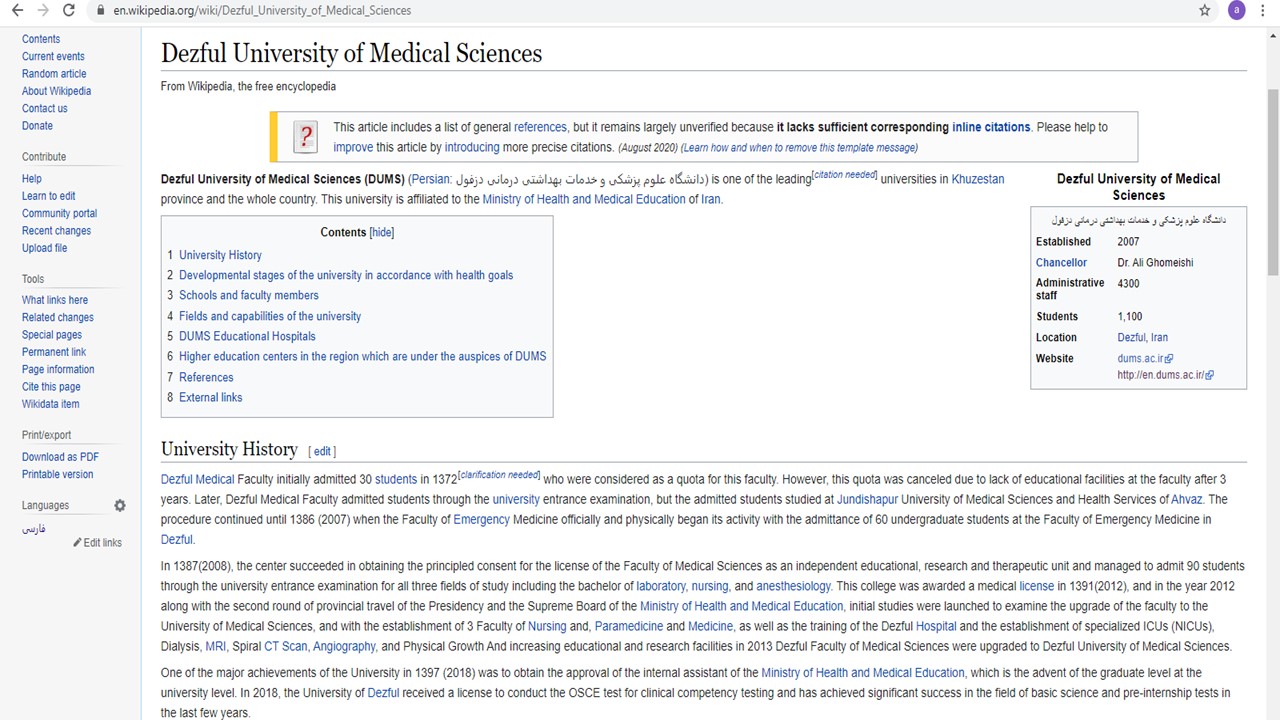Click the browser back arrow
The width and height of the screenshot is (1280, 720).
[x=17, y=10]
